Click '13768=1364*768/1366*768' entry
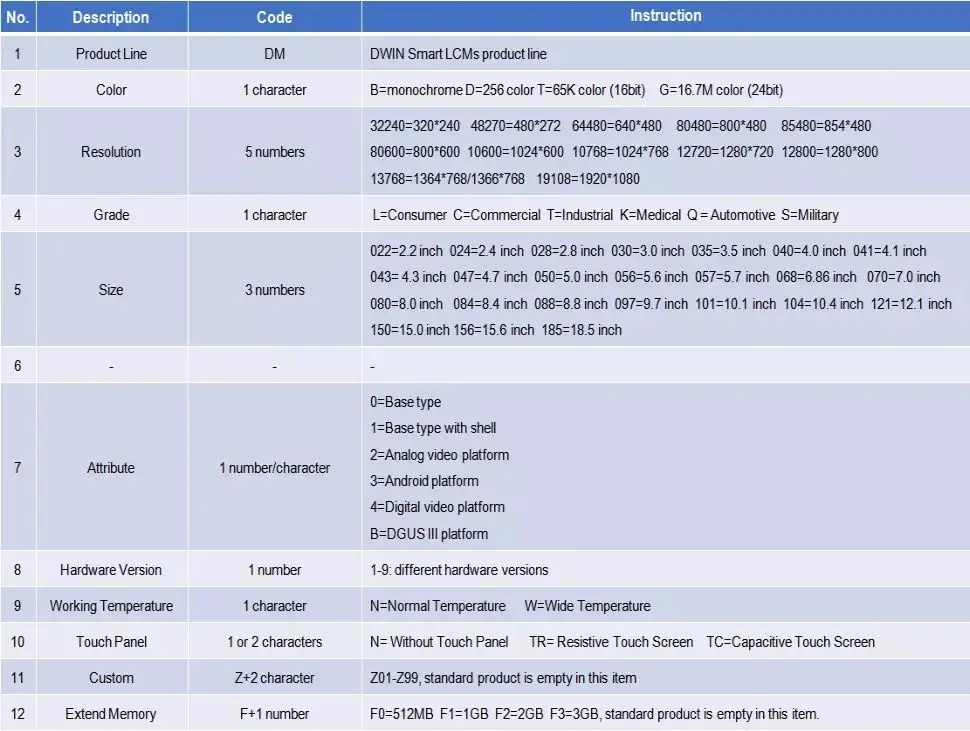Image resolution: width=970 pixels, height=731 pixels. 447,179
